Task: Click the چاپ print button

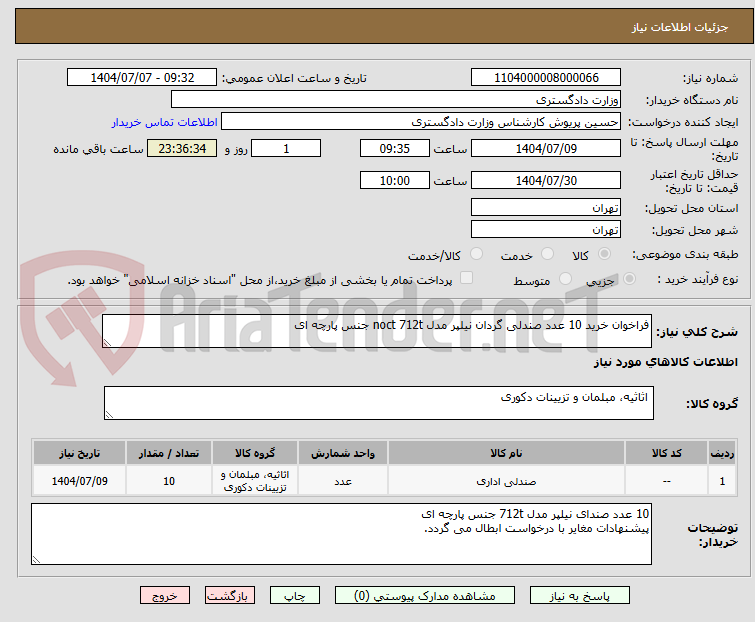Action: click(295, 596)
